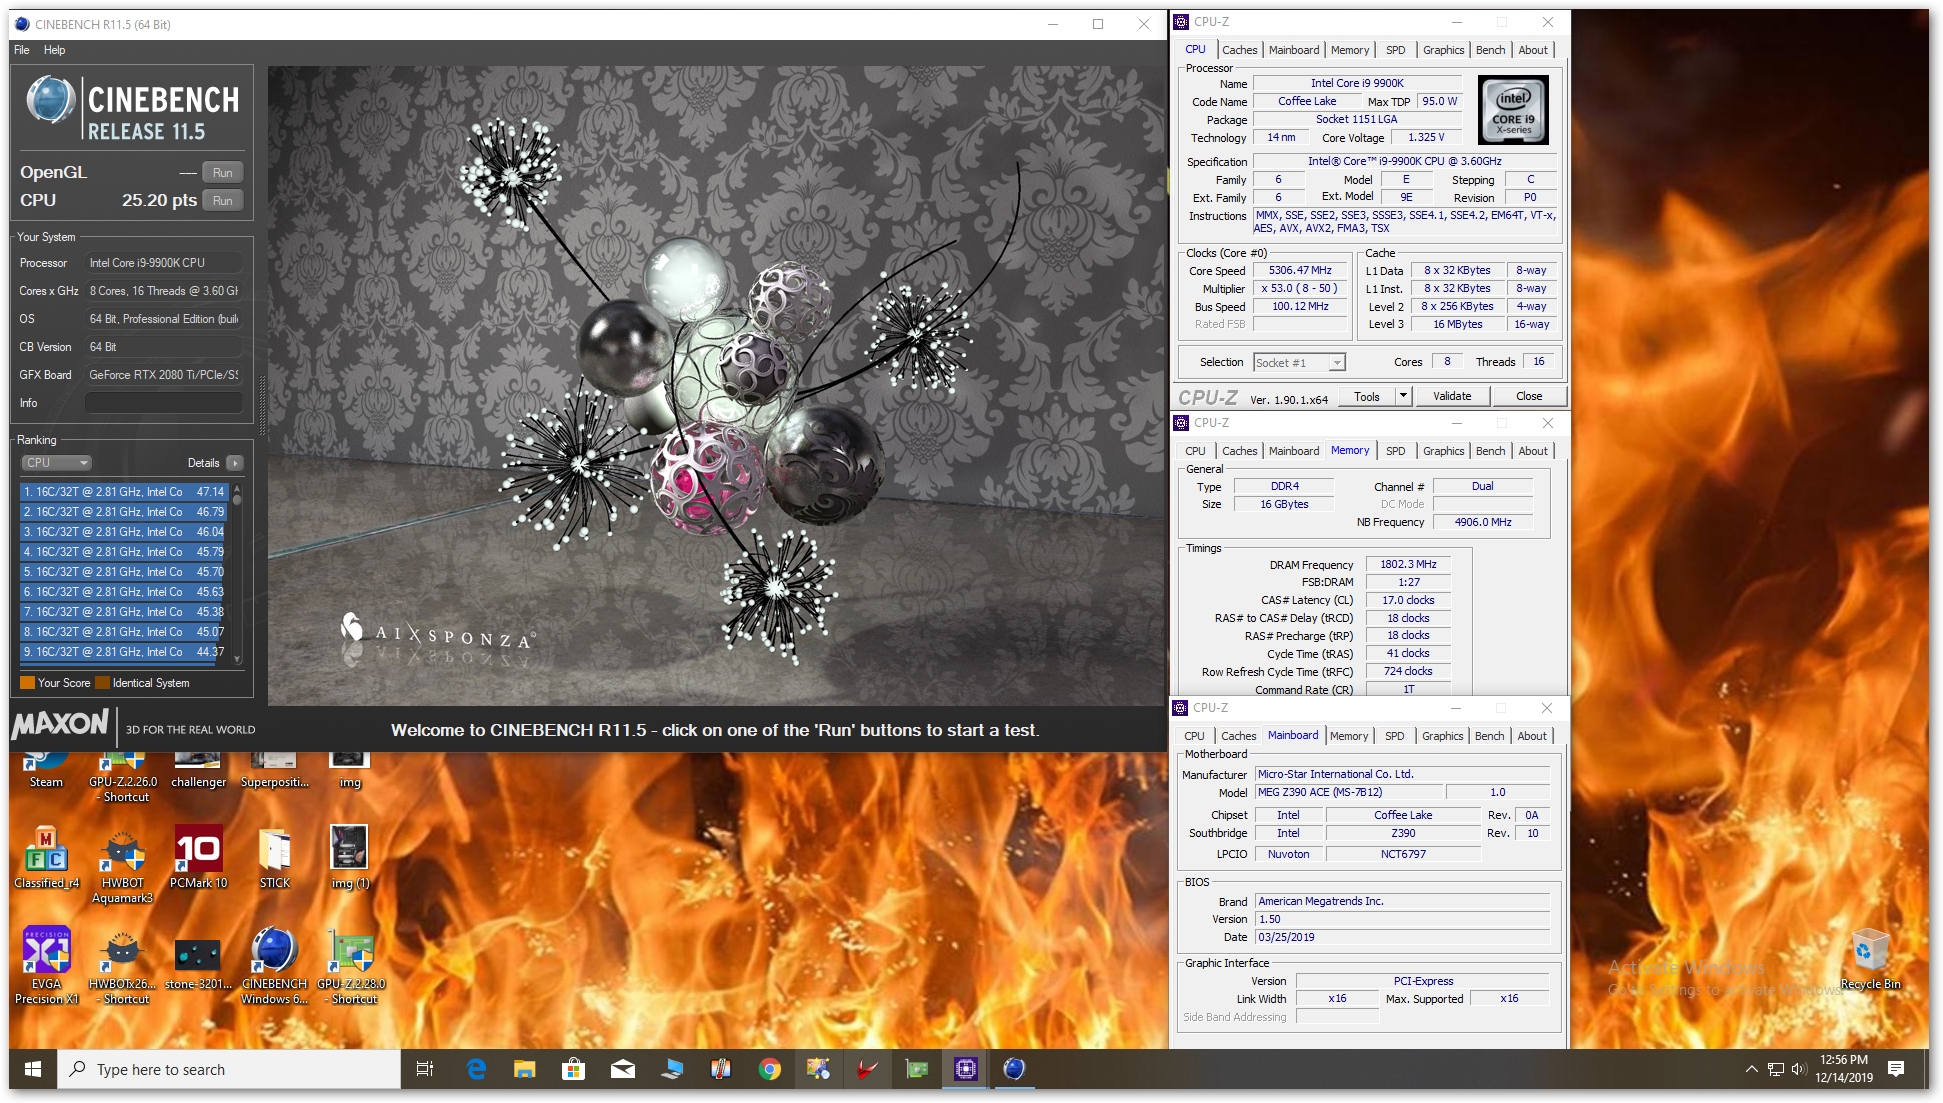Screen dimensions: 1943x1103
Task: Click the Close button in CPU-Z
Action: tap(1529, 397)
